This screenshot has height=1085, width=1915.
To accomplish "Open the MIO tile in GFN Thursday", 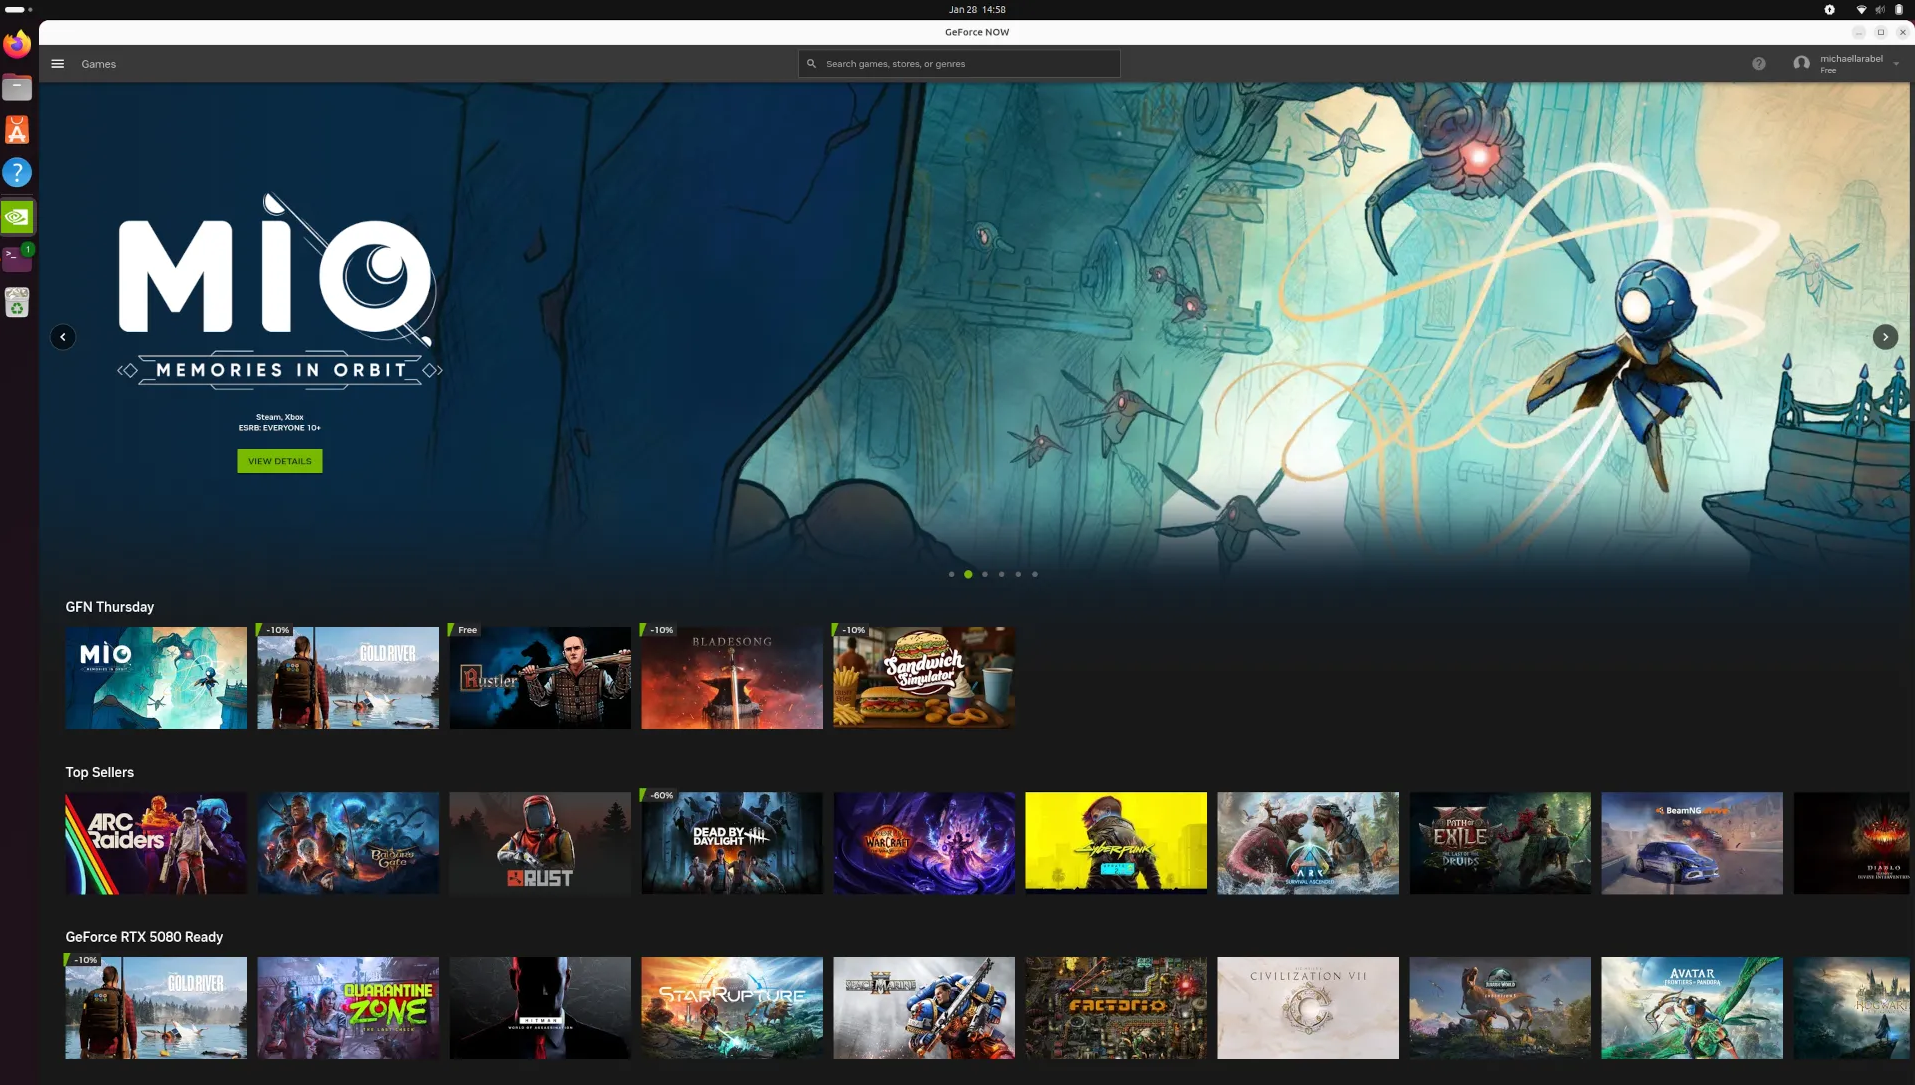I will [156, 678].
